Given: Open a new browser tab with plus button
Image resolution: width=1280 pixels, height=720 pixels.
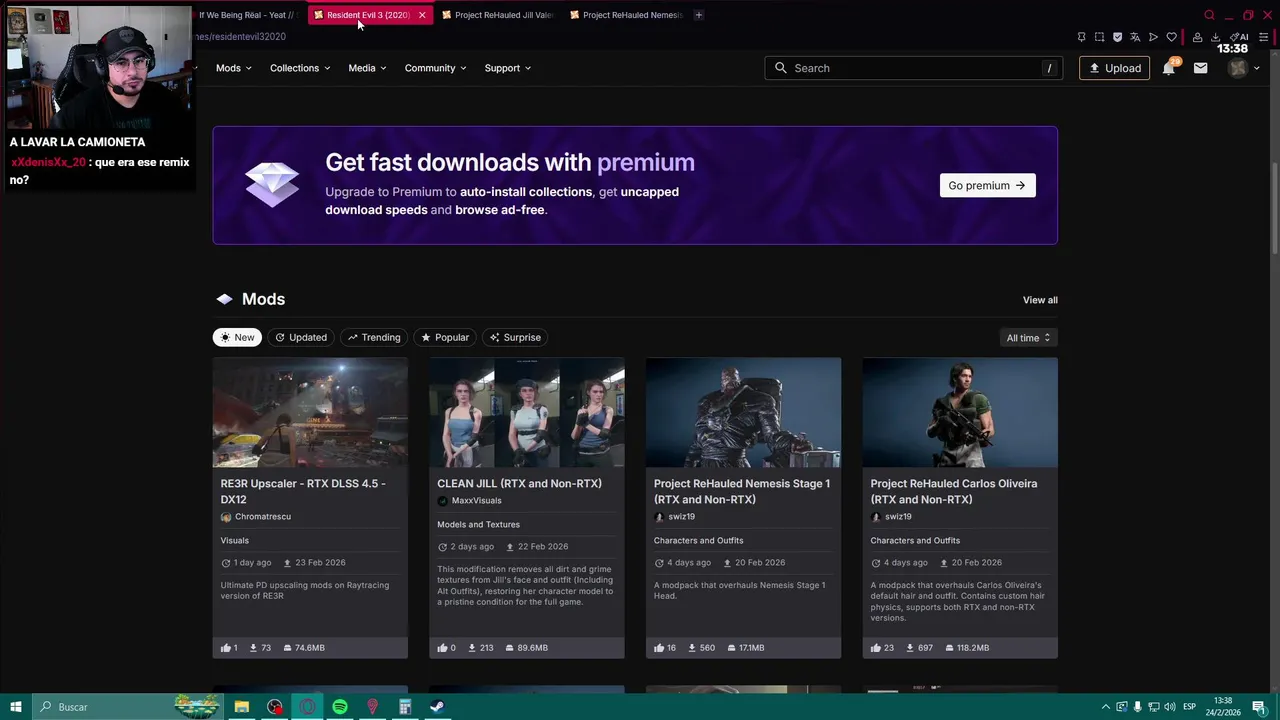Looking at the screenshot, I should pos(699,15).
